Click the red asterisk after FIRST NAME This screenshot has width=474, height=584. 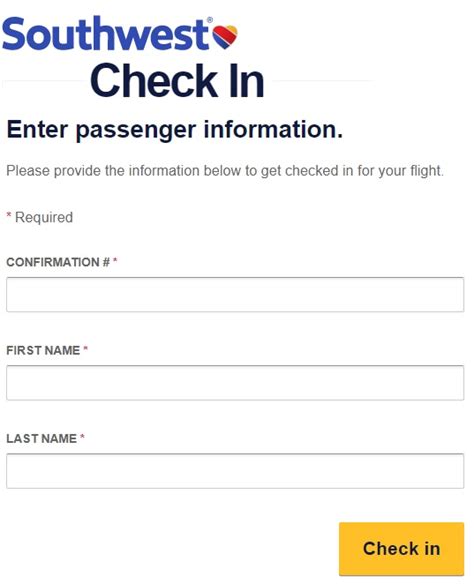click(x=85, y=348)
